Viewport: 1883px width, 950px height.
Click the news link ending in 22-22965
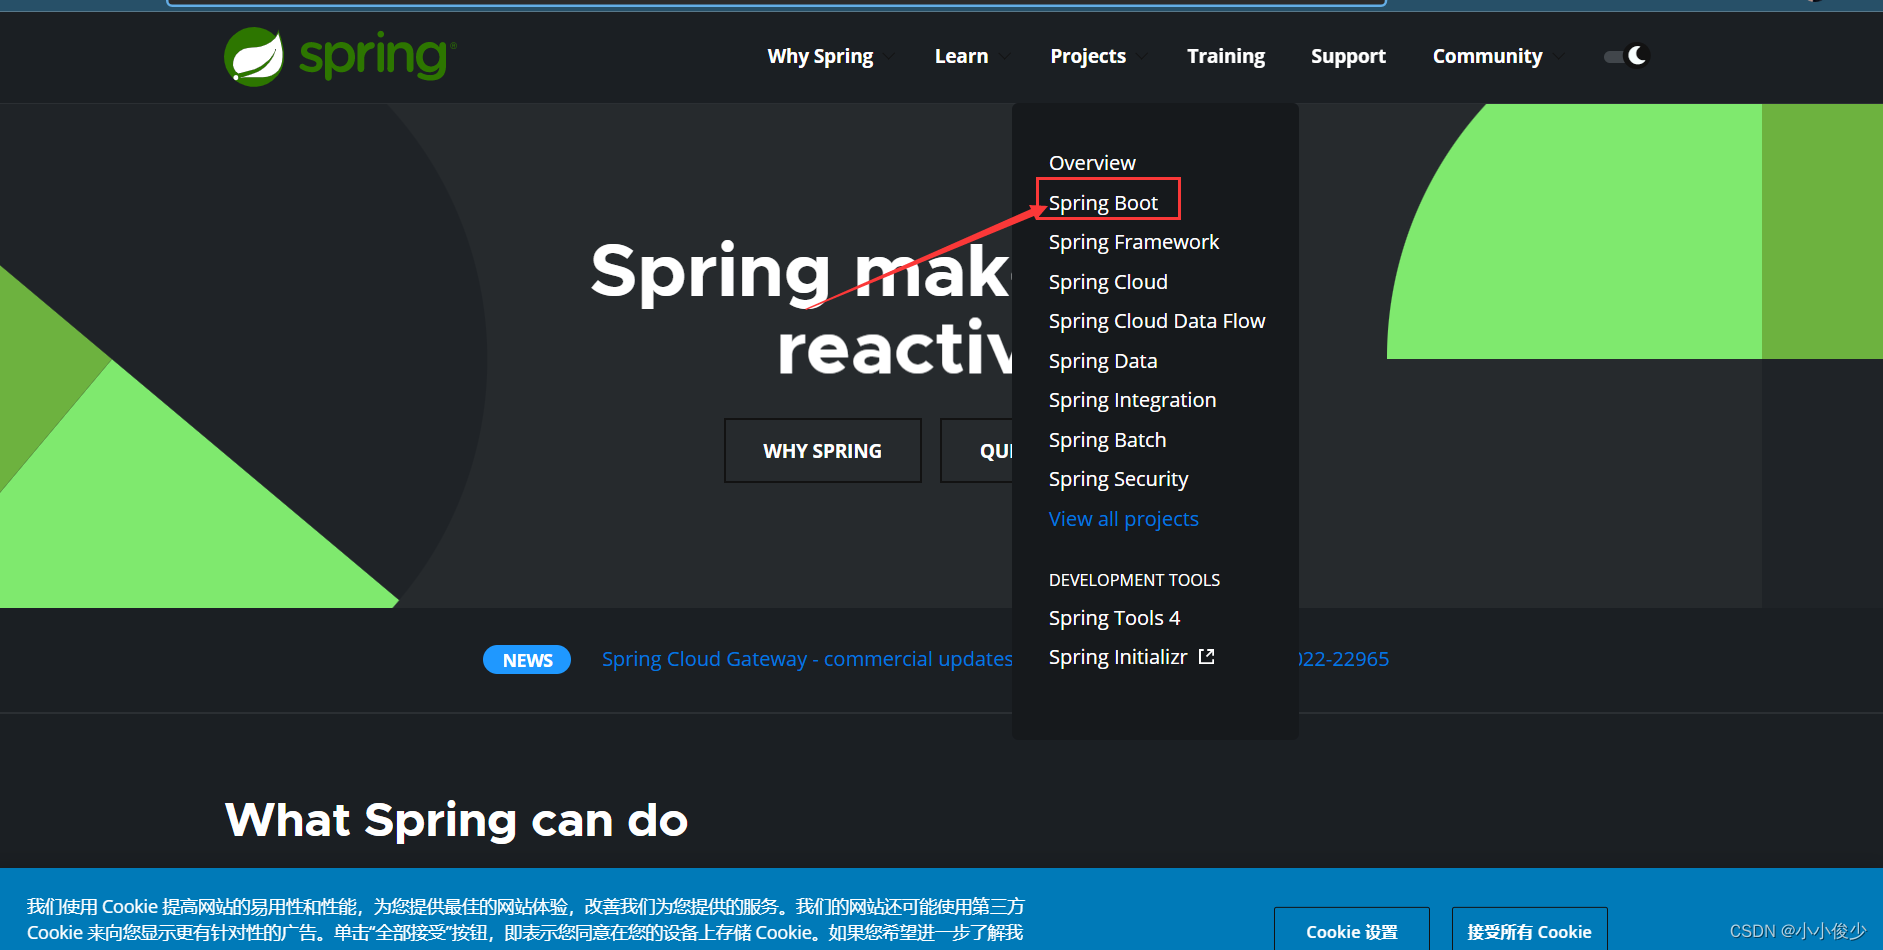click(1344, 659)
